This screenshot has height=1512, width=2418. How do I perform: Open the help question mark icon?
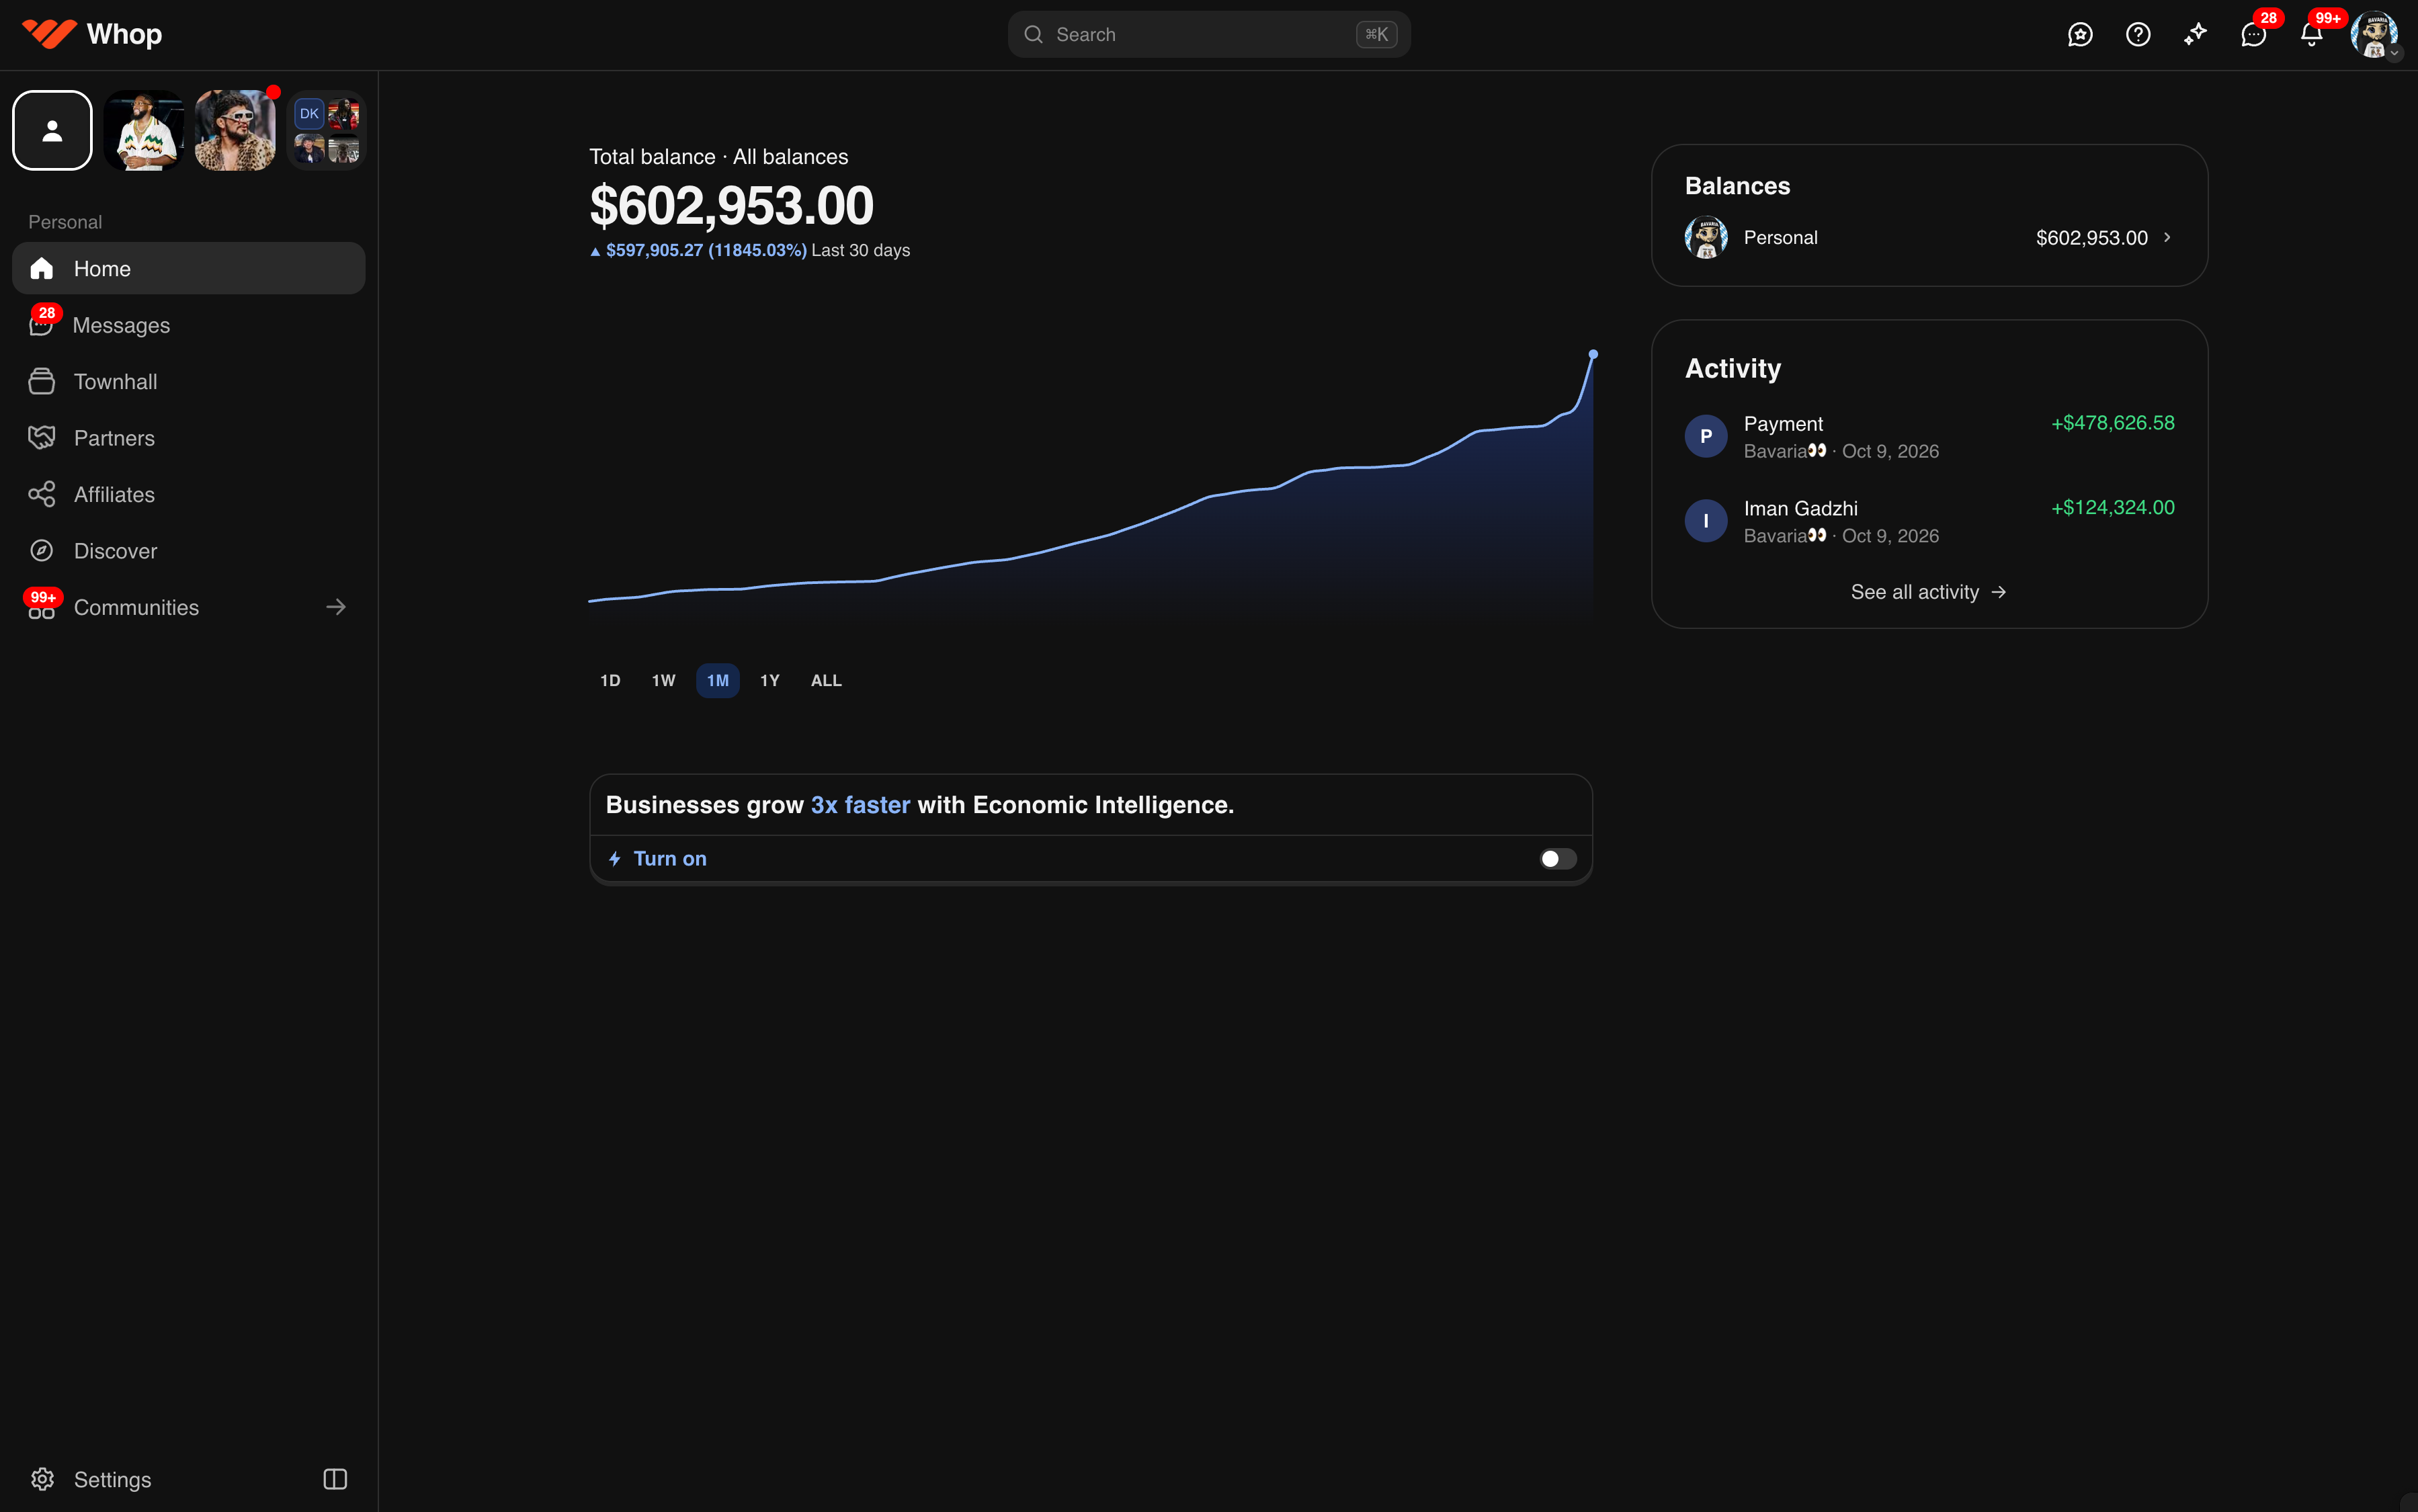(2138, 34)
